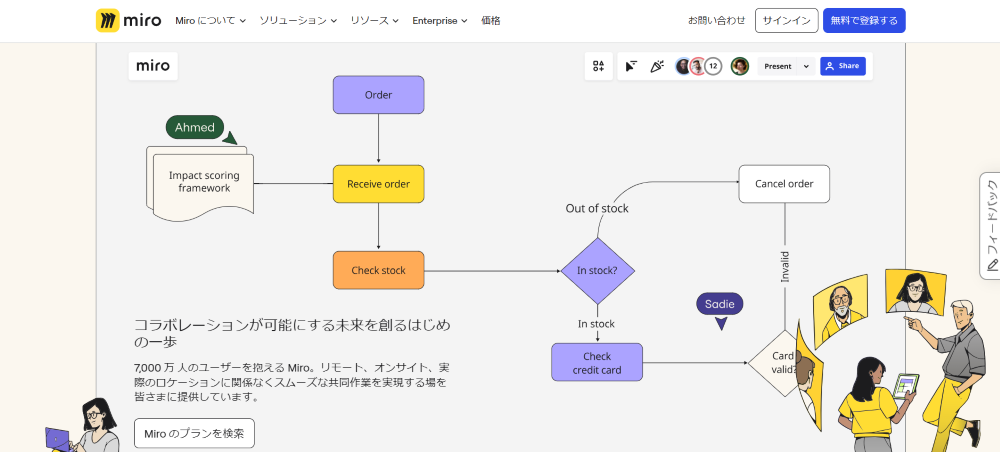This screenshot has height=452, width=1000.
Task: Select the Cancel order node
Action: coord(784,184)
